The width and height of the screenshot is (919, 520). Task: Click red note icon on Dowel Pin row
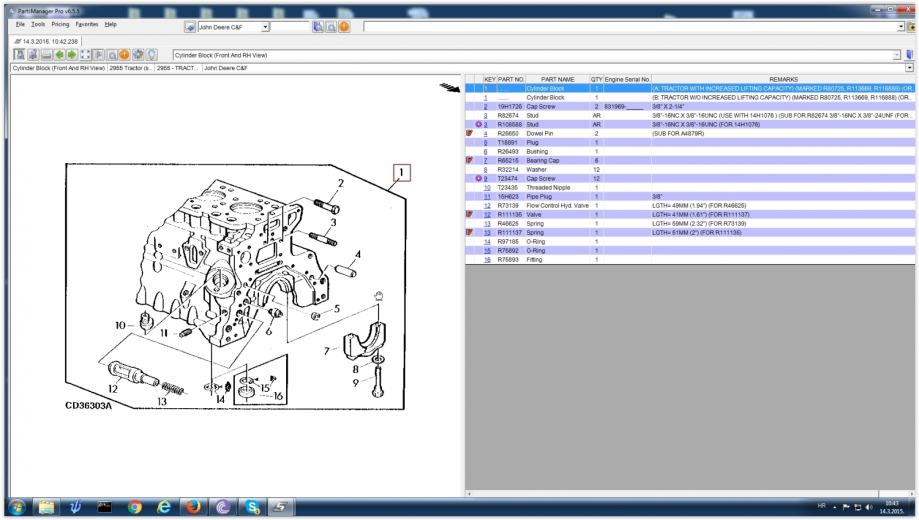click(469, 134)
